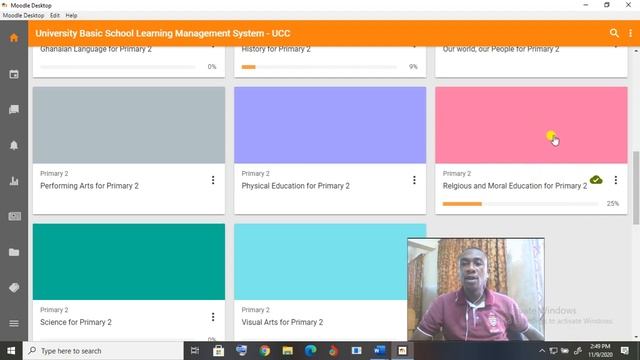Click the grey Performing Arts course image
This screenshot has width=640, height=360.
coord(129,125)
